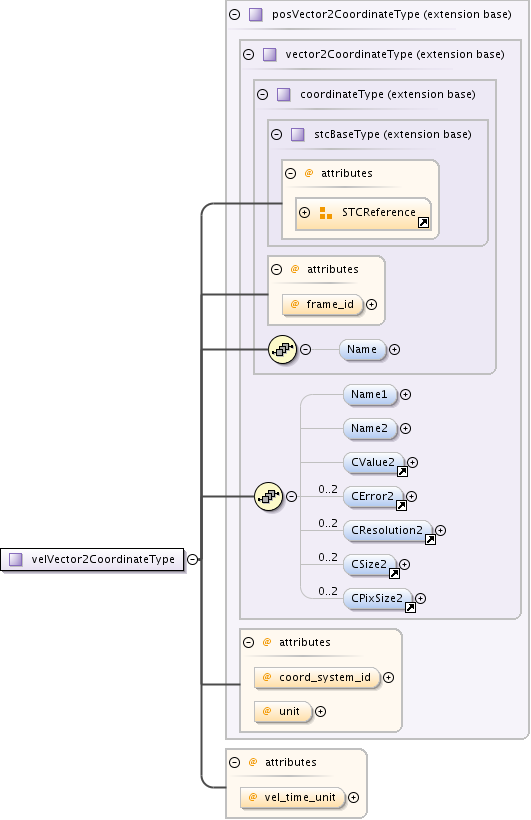Select the unit attribute node
The image size is (531, 820).
(x=283, y=712)
